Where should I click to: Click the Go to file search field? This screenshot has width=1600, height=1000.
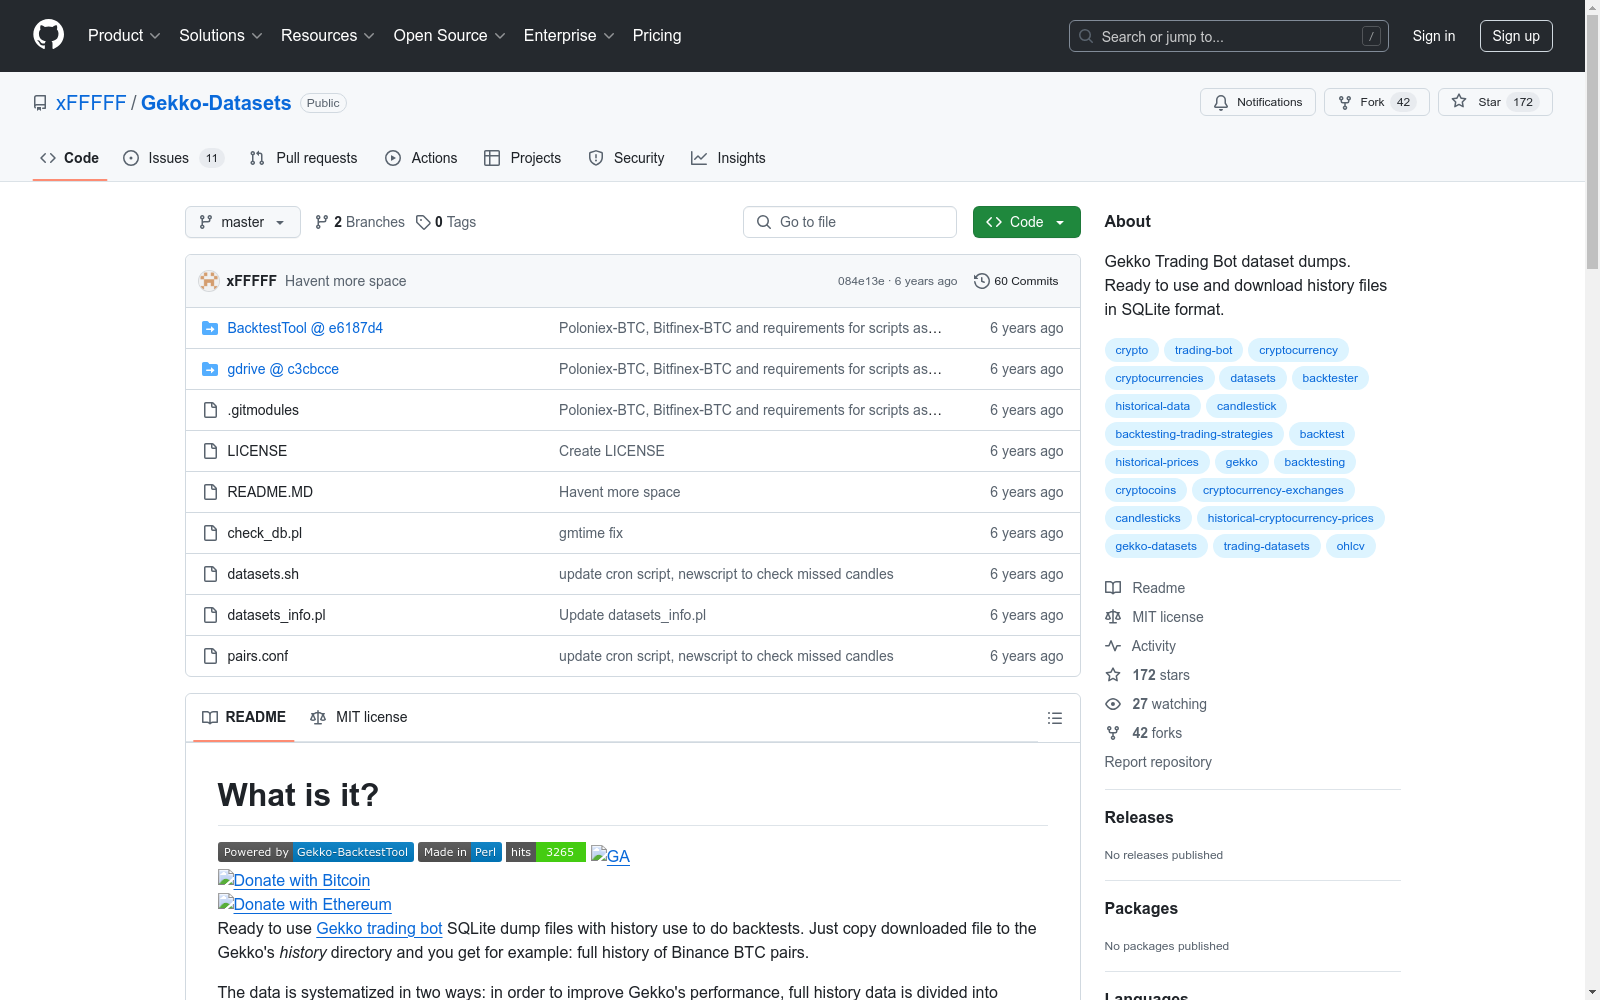click(x=850, y=222)
